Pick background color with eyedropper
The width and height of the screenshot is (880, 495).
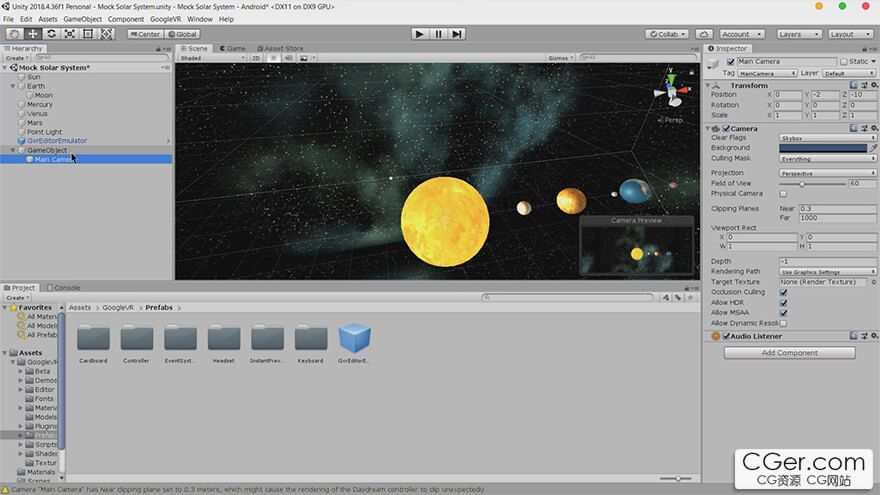point(873,148)
